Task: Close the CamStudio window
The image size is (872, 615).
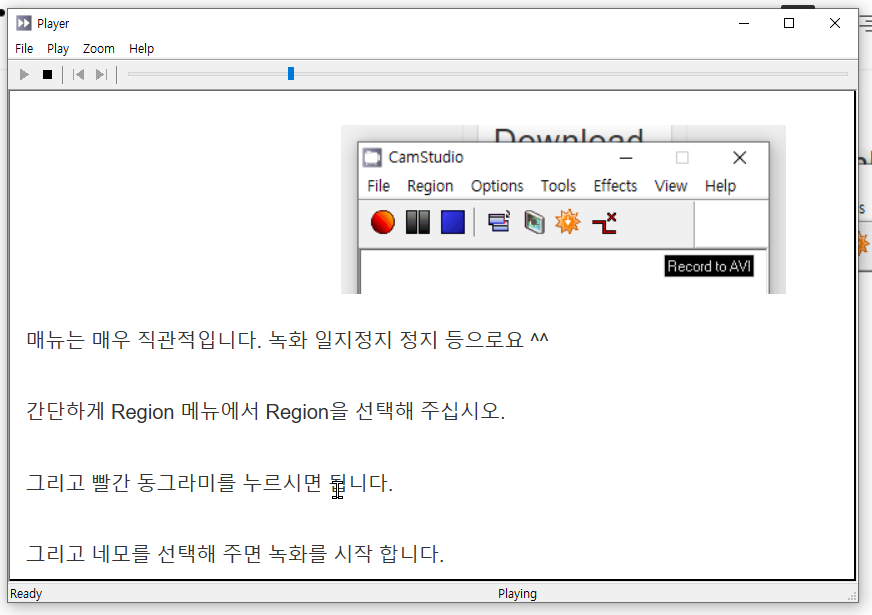Action: [x=740, y=158]
